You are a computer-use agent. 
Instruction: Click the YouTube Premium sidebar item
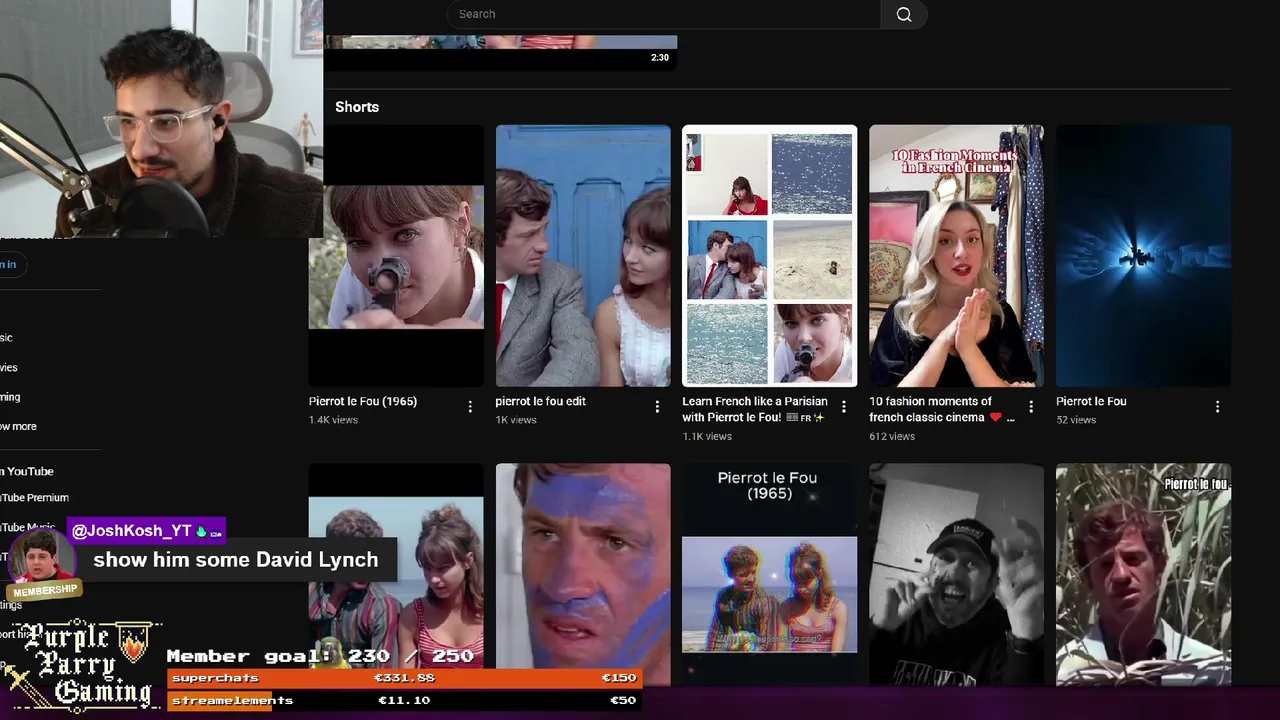pos(34,498)
